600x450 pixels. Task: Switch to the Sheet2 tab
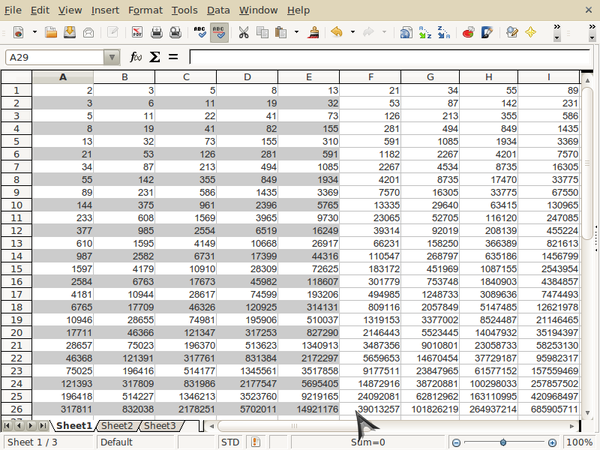tap(117, 426)
